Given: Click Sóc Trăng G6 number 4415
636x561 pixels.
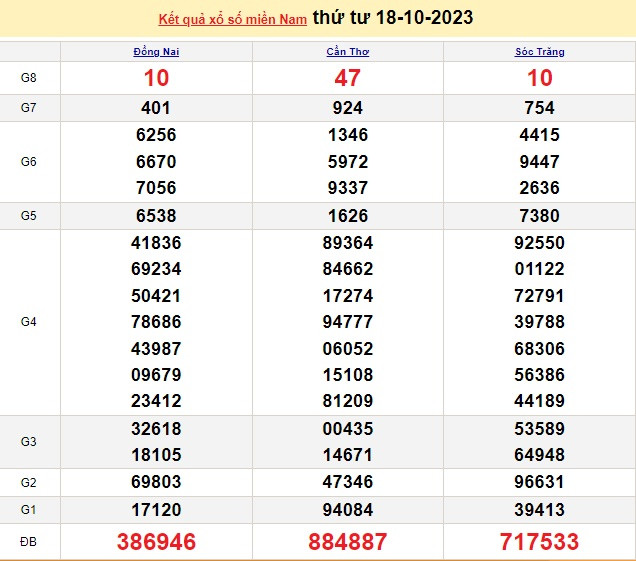Looking at the screenshot, I should (x=539, y=135).
